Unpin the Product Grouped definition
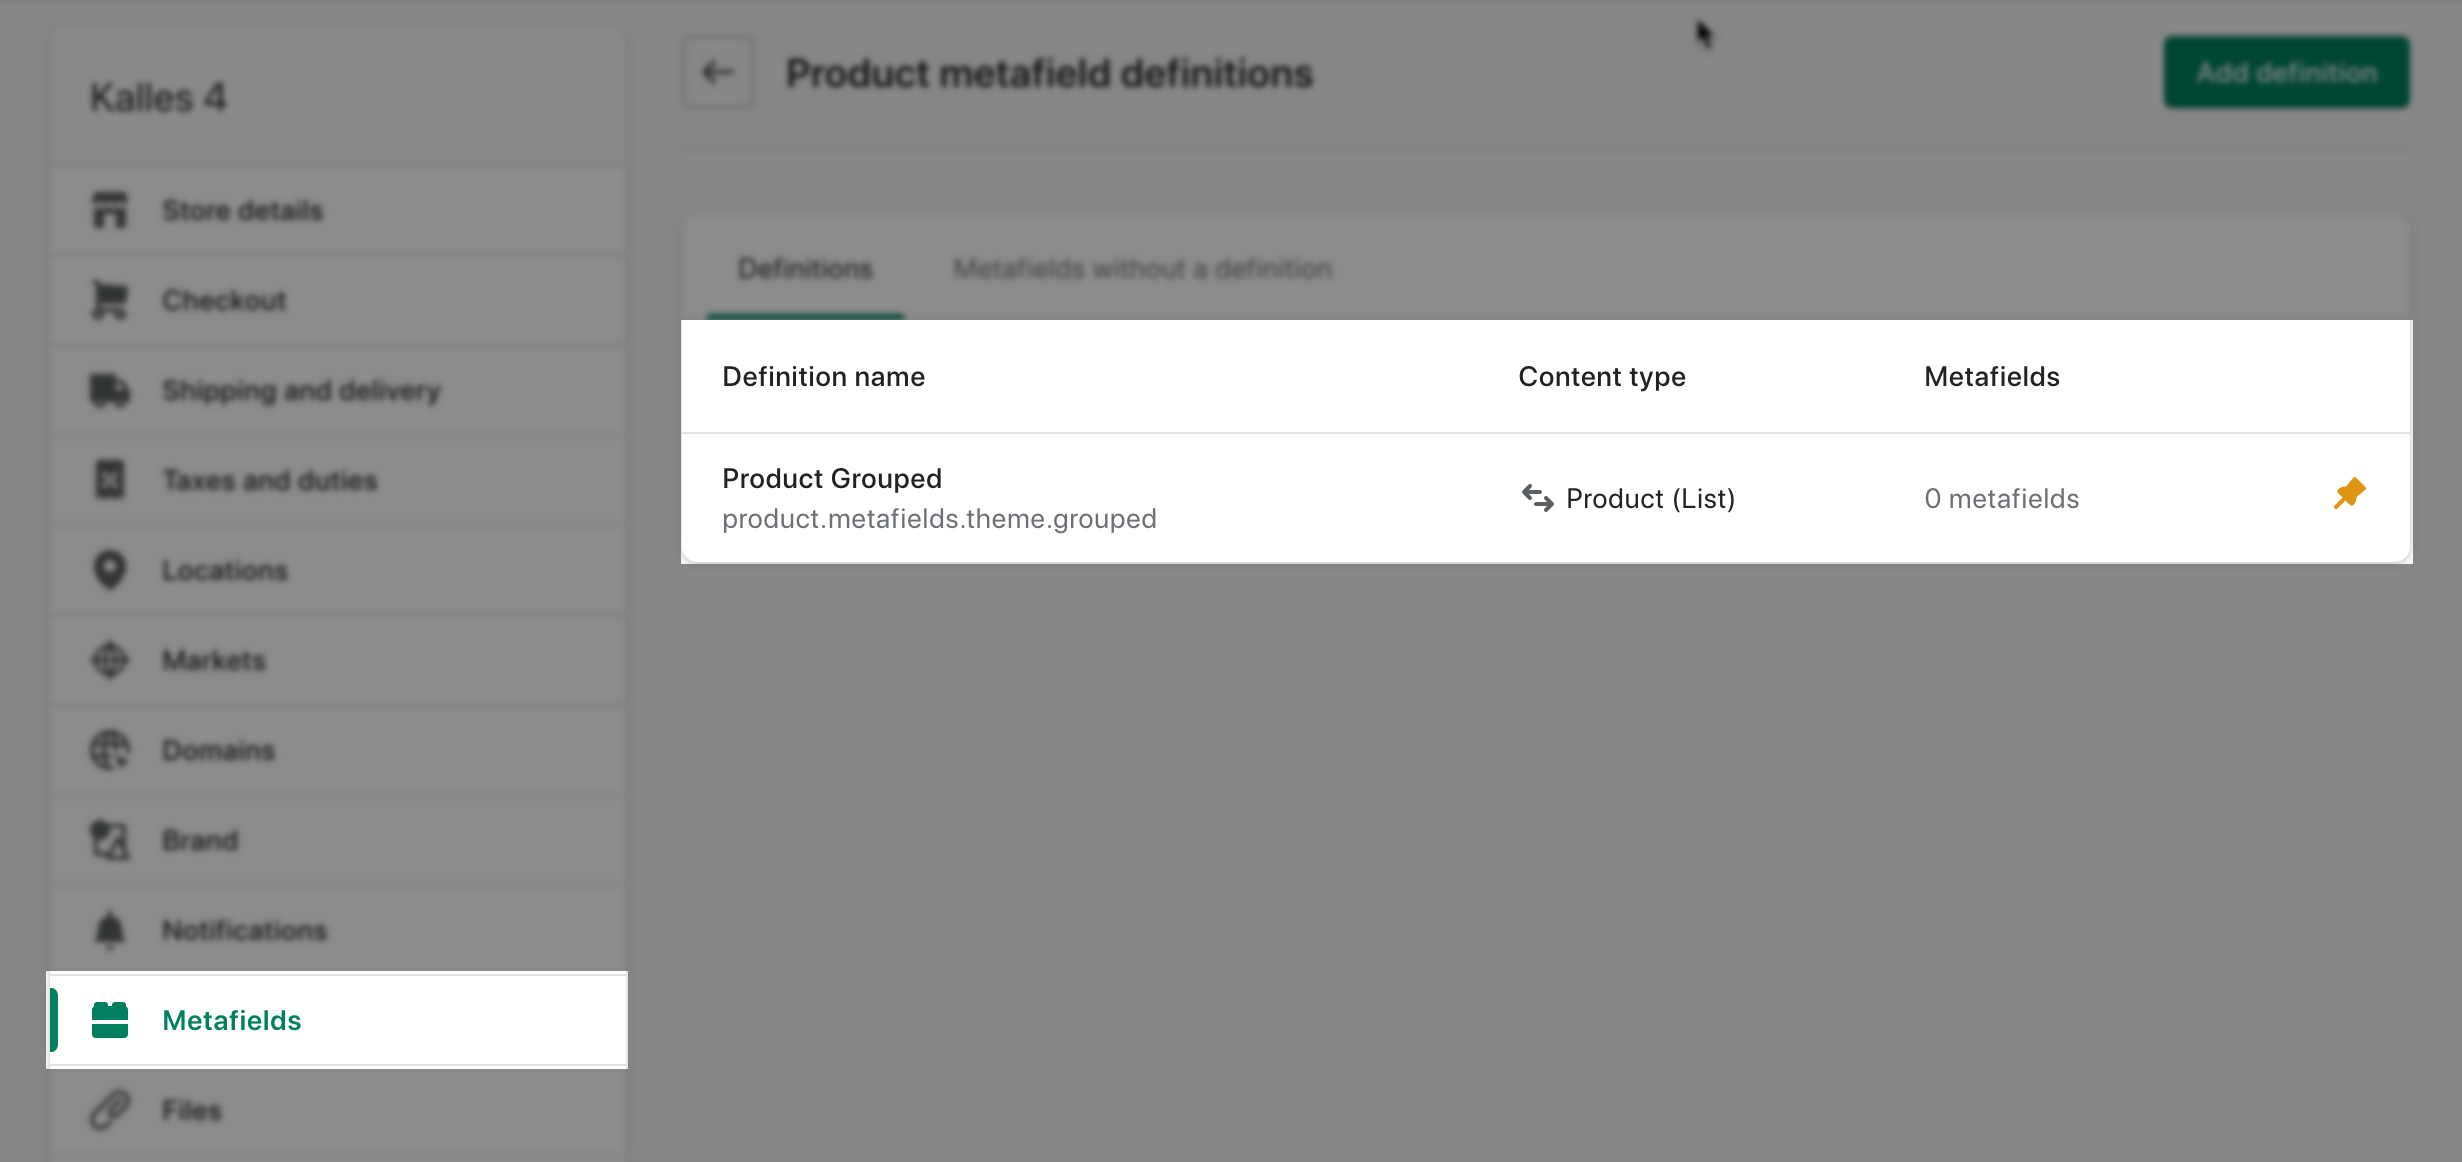Viewport: 2462px width, 1162px height. (x=2349, y=494)
